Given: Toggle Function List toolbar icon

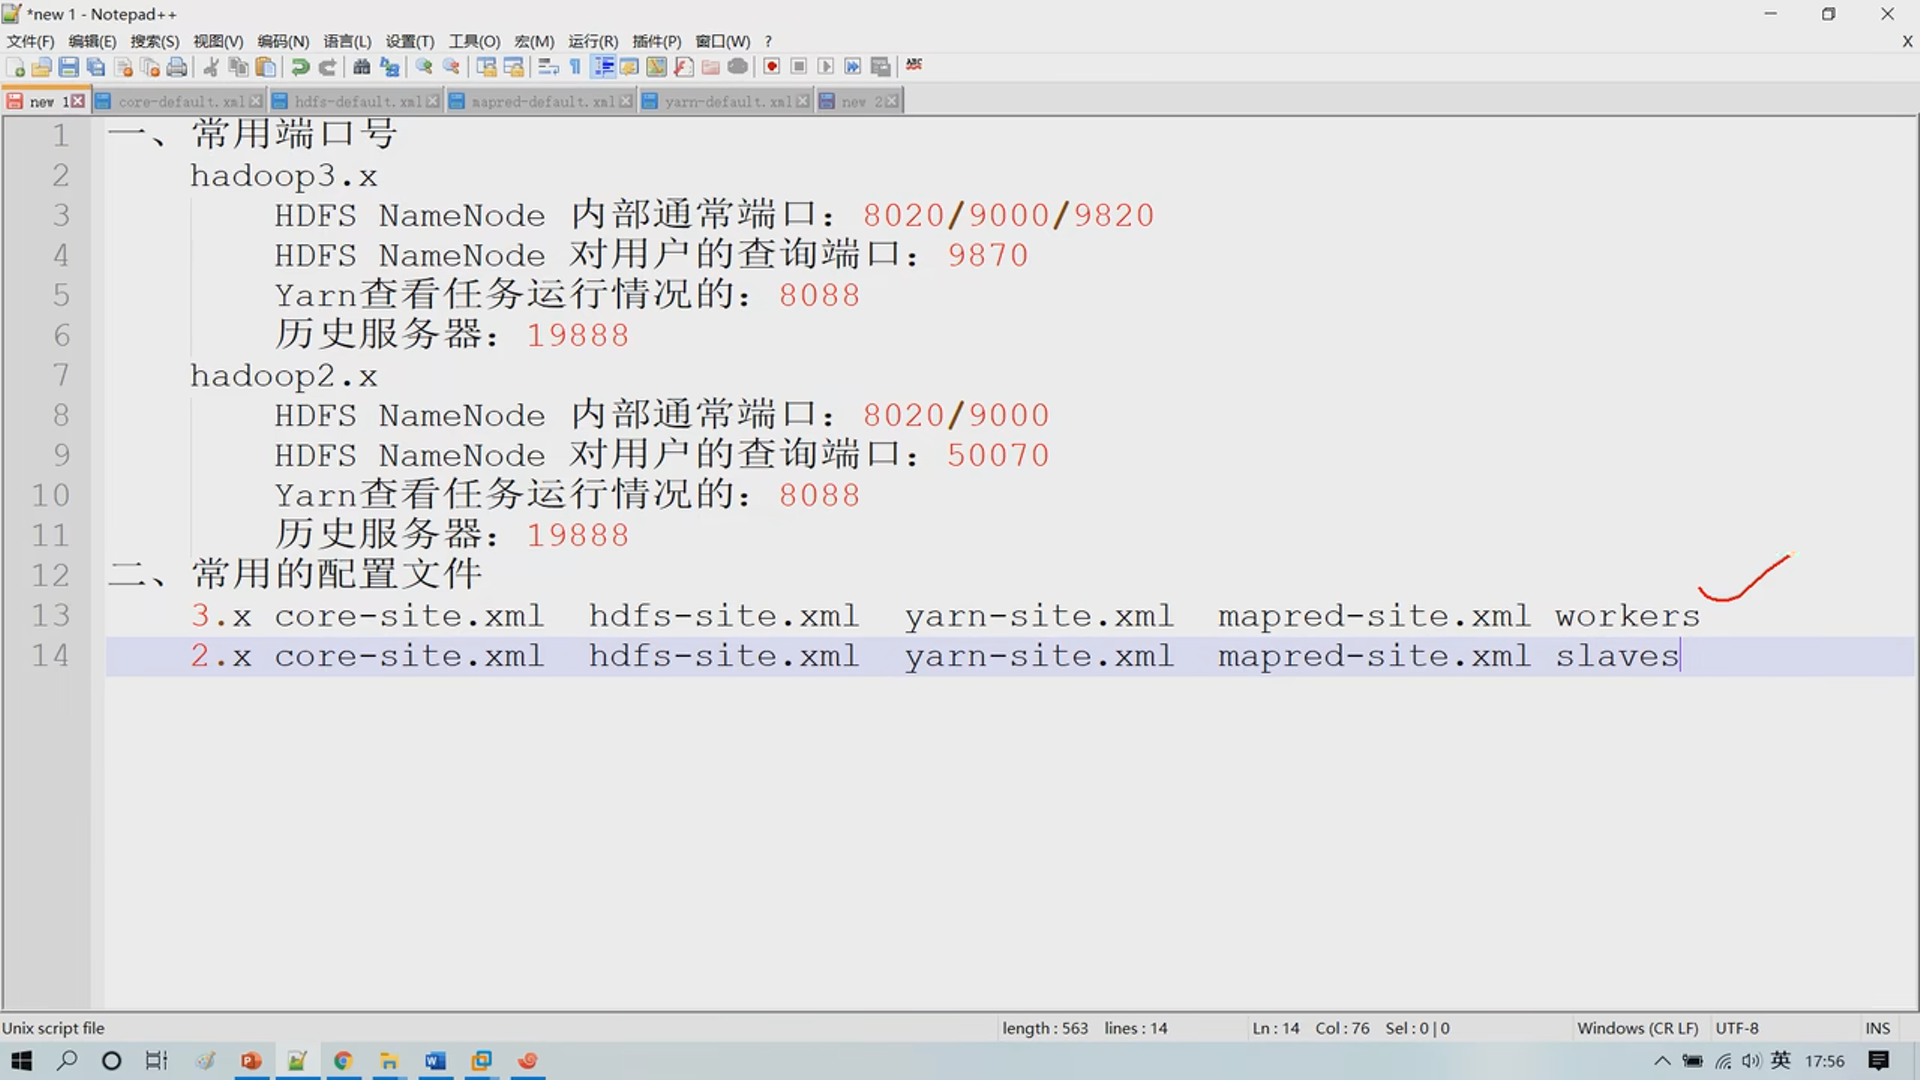Looking at the screenshot, I should tap(683, 67).
